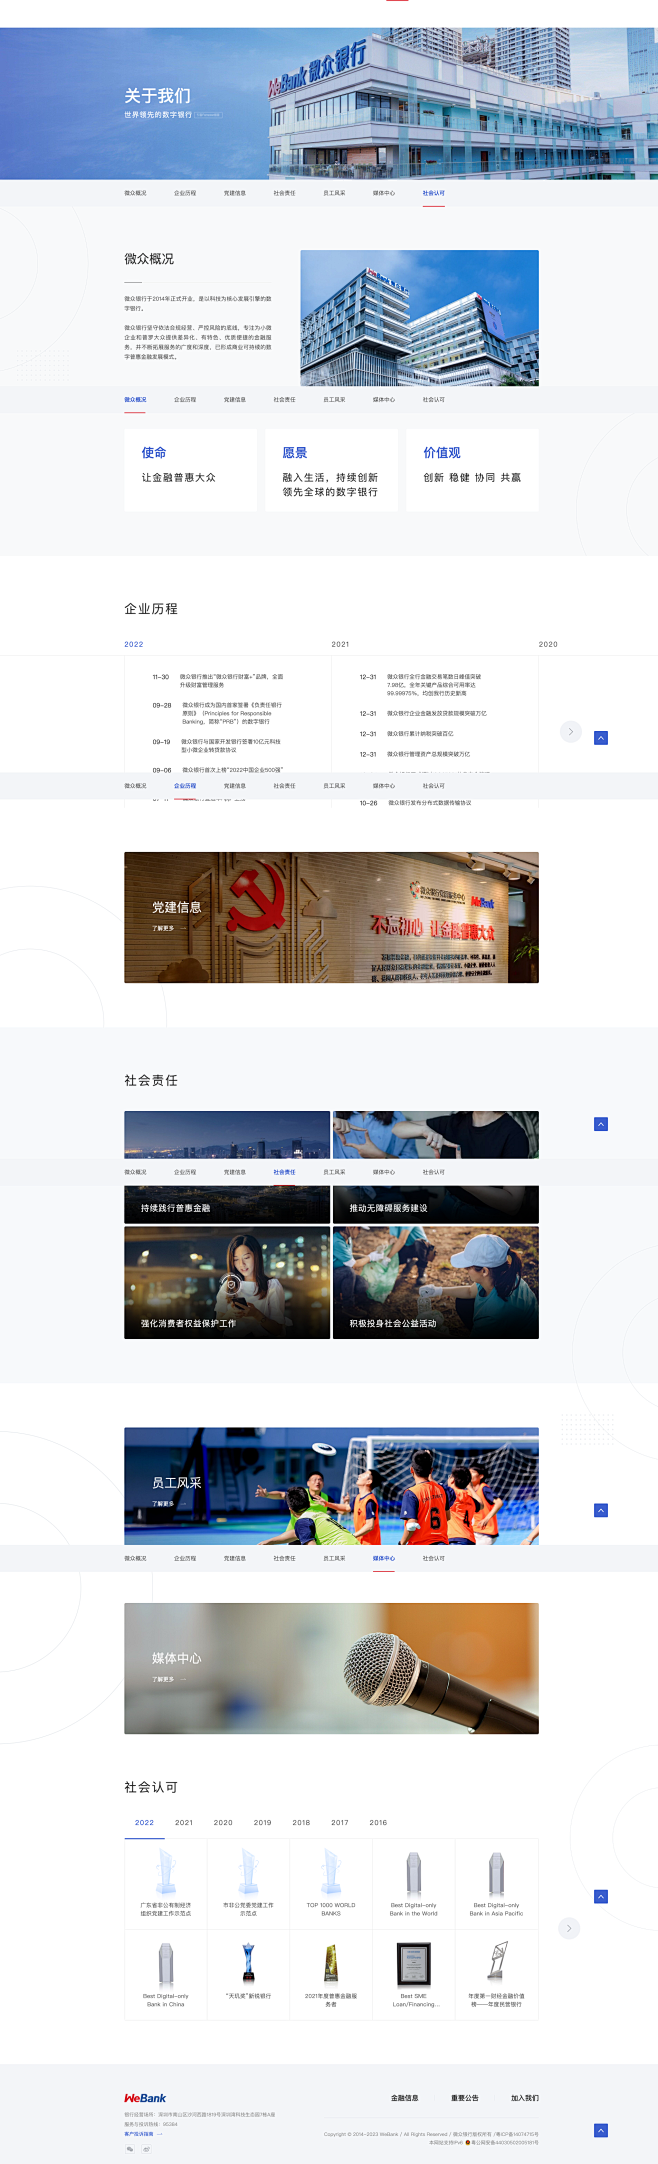This screenshot has width=658, height=2164.
Task: Open 社会认可 in the nav below the hero banner
Action: 433,193
